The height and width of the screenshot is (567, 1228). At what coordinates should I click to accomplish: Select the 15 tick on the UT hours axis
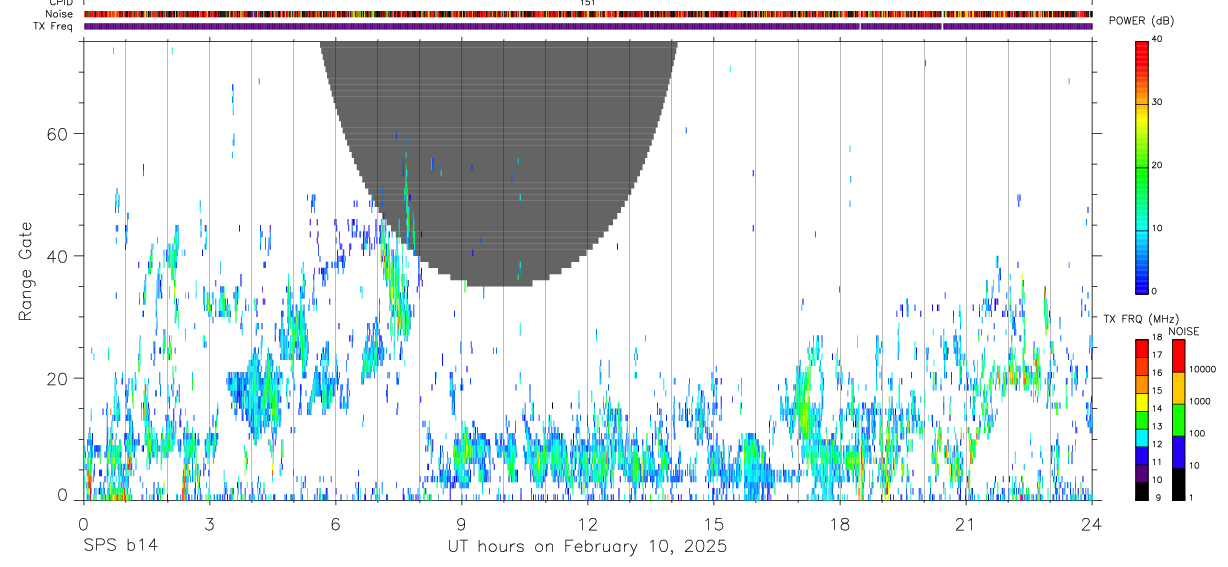click(x=714, y=524)
